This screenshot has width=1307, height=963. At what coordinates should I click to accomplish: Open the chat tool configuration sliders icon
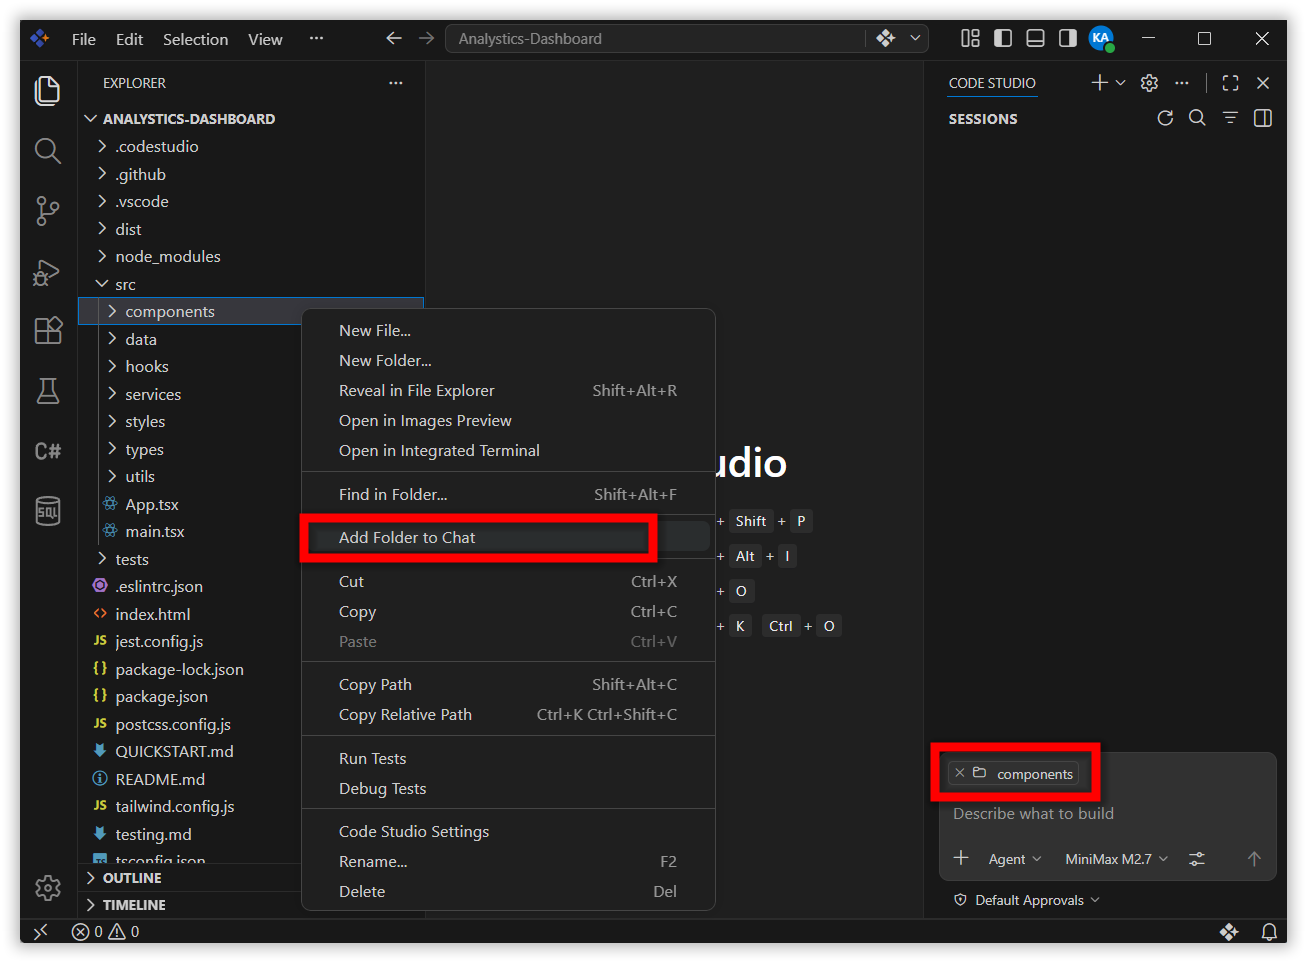[x=1197, y=859]
